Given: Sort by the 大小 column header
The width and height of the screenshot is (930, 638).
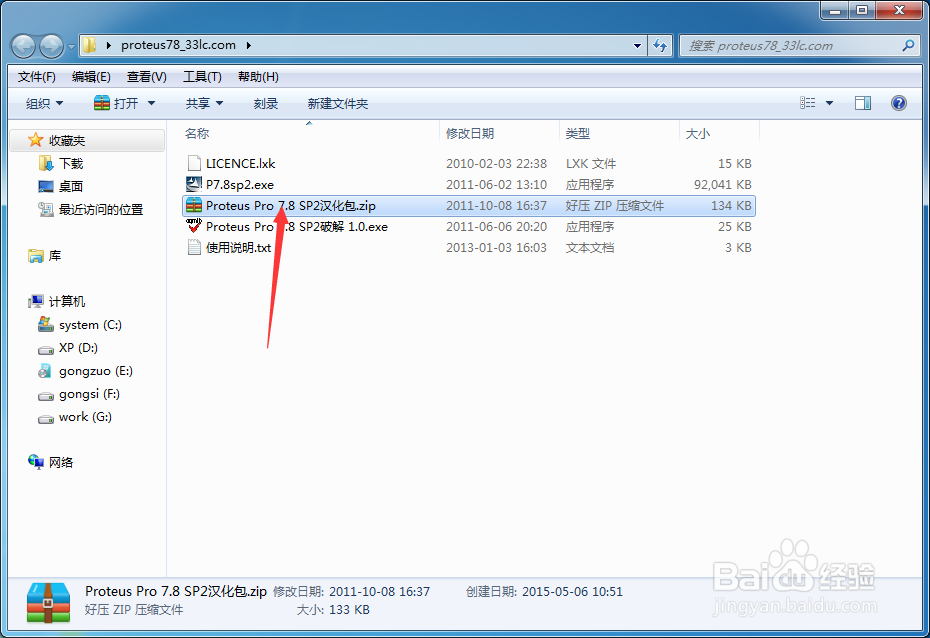Looking at the screenshot, I should pos(698,133).
